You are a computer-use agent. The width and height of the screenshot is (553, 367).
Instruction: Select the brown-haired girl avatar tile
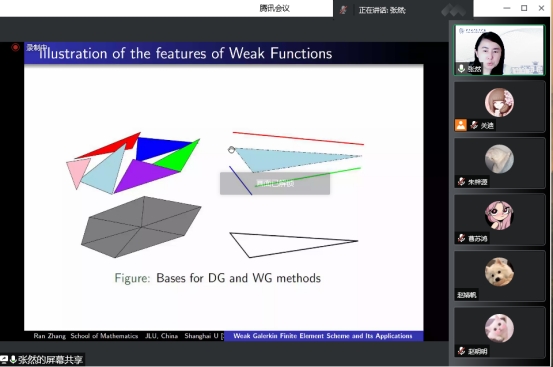tap(499, 106)
